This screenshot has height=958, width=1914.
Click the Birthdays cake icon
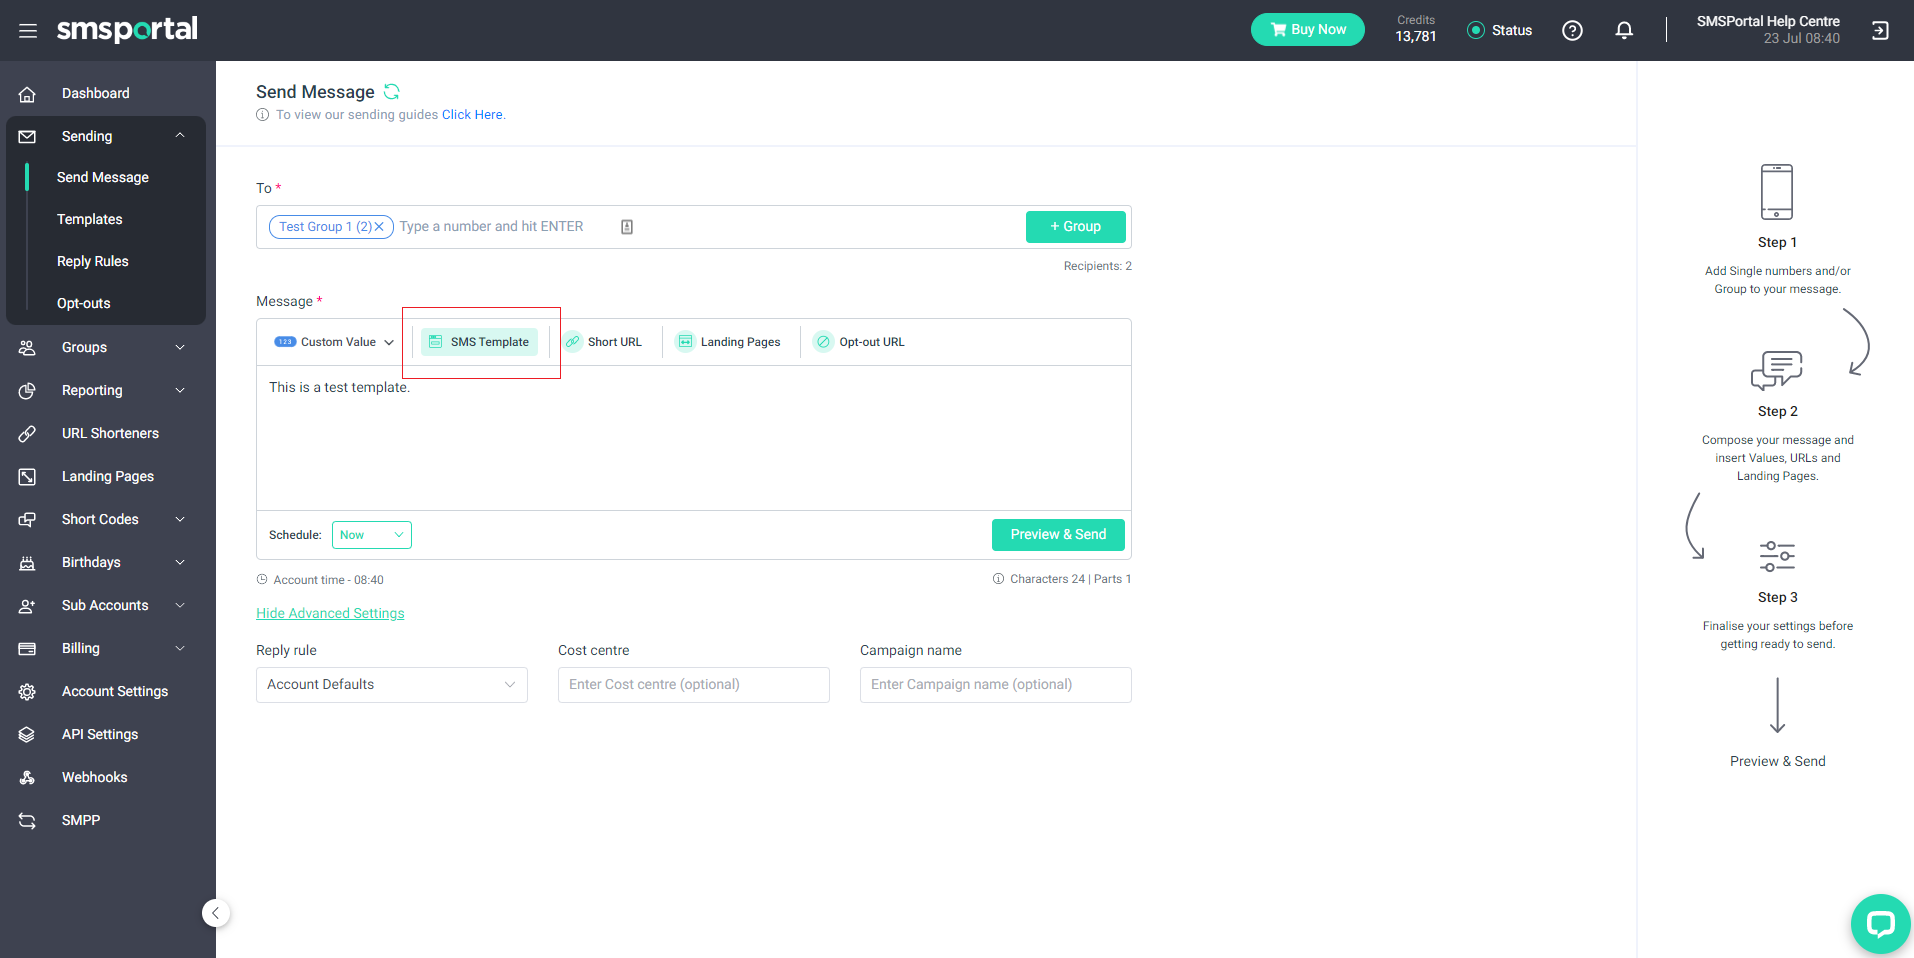[27, 563]
